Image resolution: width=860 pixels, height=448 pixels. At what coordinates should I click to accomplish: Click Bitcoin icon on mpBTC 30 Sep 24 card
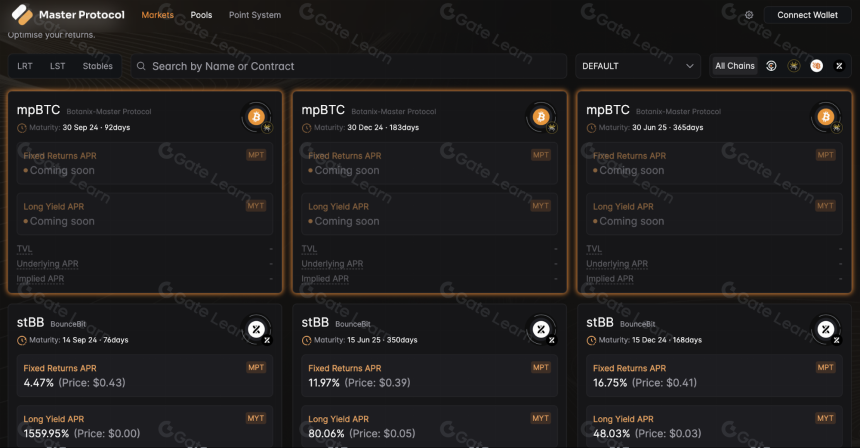pos(256,116)
